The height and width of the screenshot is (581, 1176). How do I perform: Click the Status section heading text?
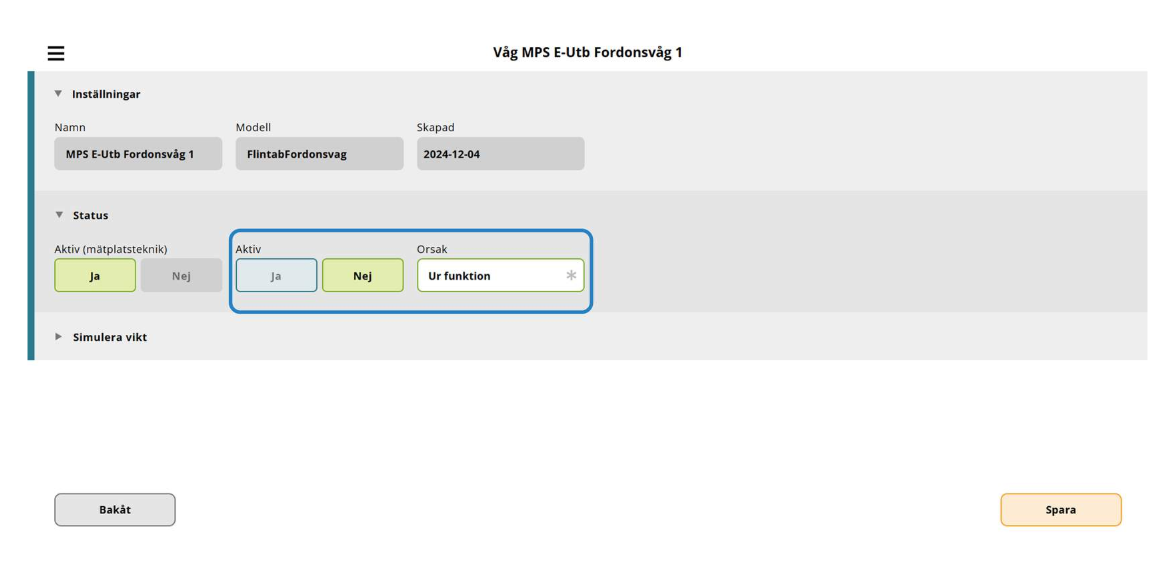90,215
